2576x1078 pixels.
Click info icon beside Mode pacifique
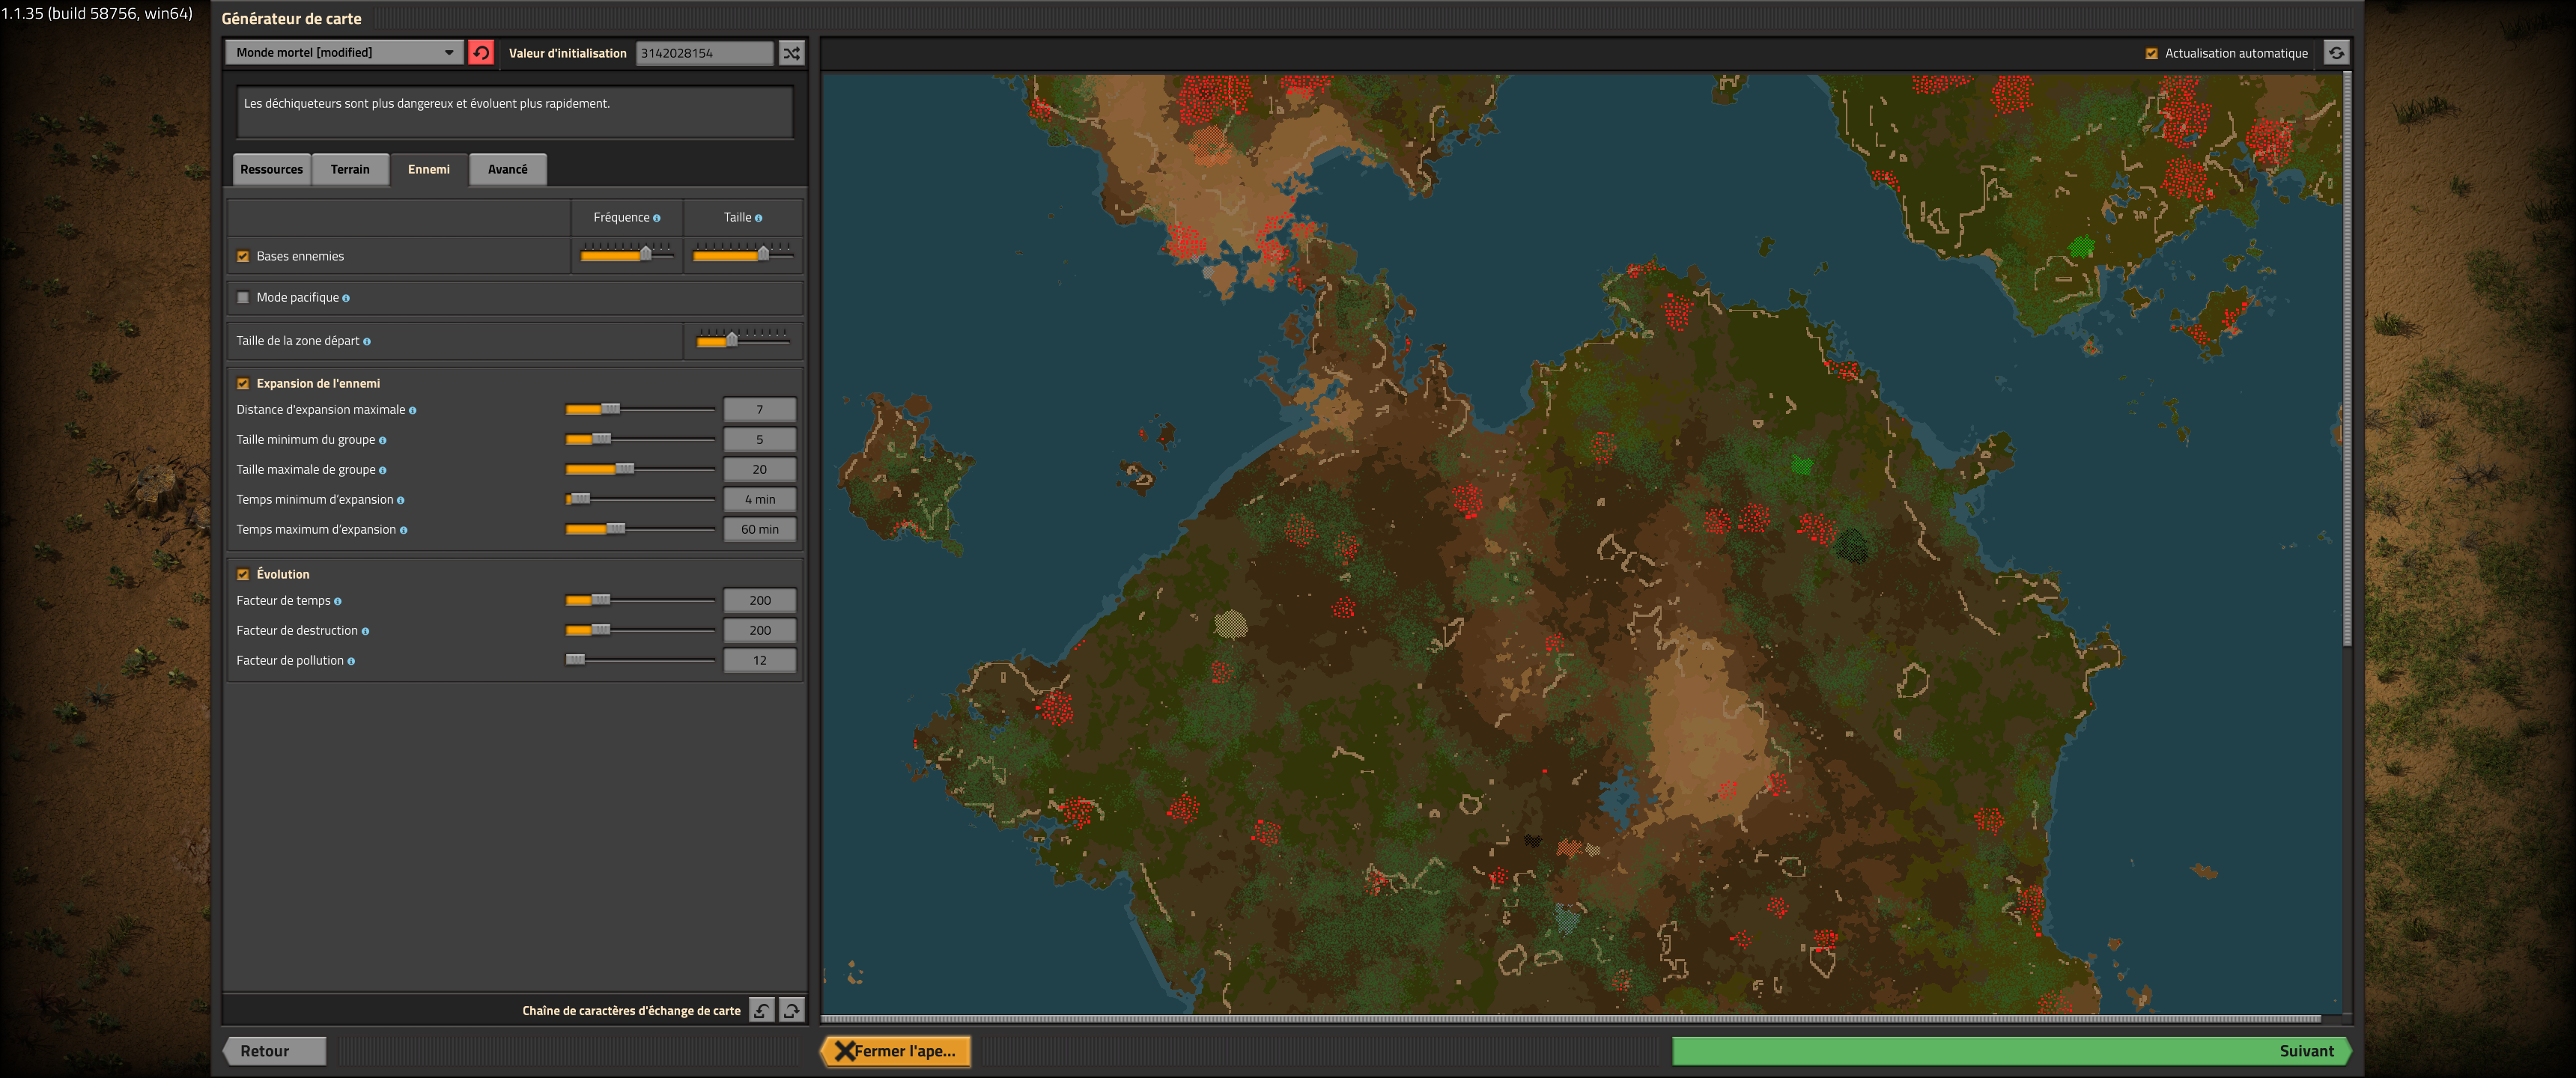click(x=346, y=298)
